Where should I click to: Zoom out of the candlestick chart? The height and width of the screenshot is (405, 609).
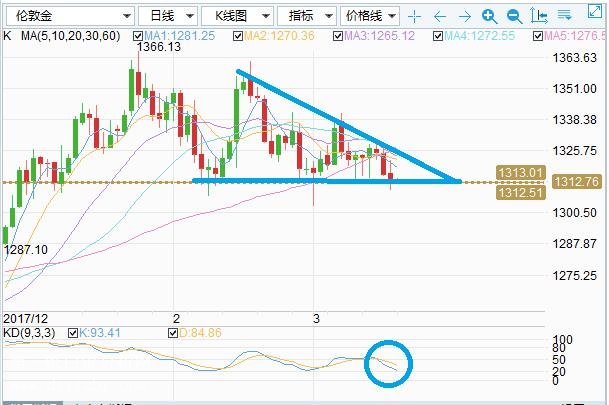coord(513,16)
